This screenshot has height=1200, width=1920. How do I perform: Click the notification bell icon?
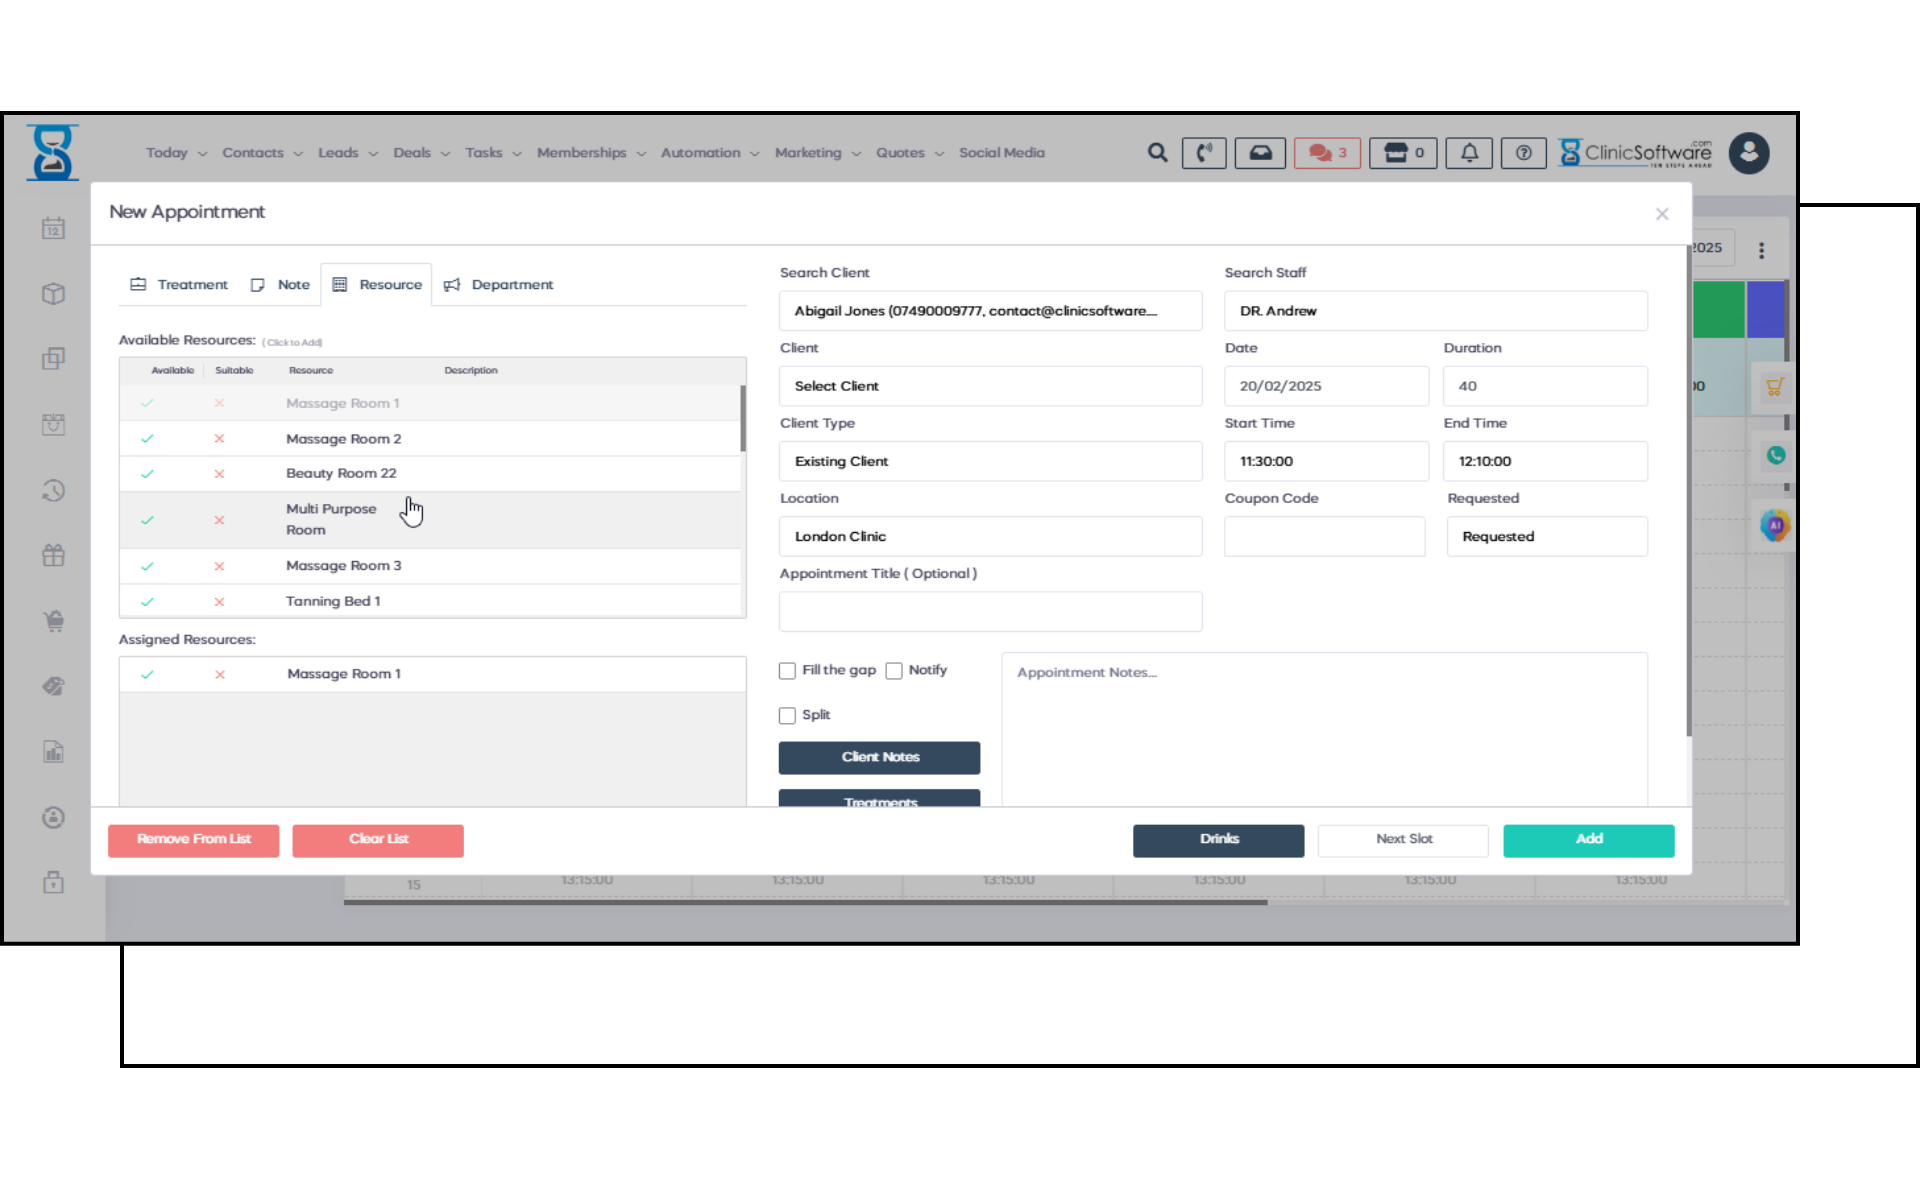pos(1469,153)
